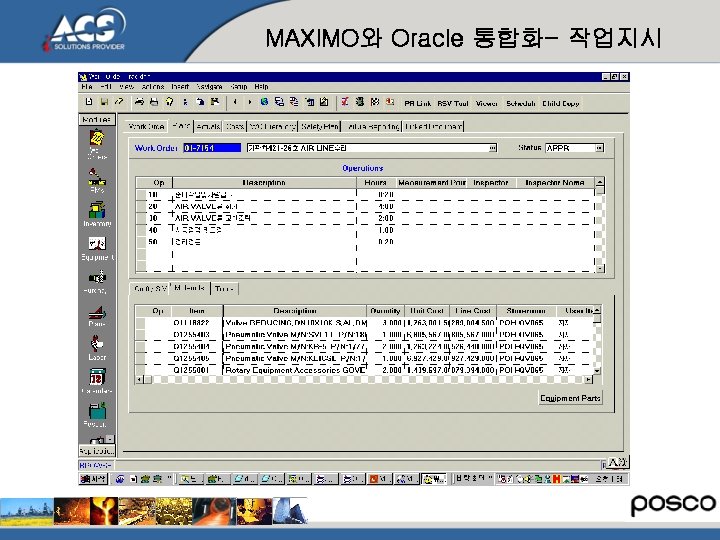The width and height of the screenshot is (720, 540).
Task: Click the red checkmark toolbar icon
Action: (344, 102)
